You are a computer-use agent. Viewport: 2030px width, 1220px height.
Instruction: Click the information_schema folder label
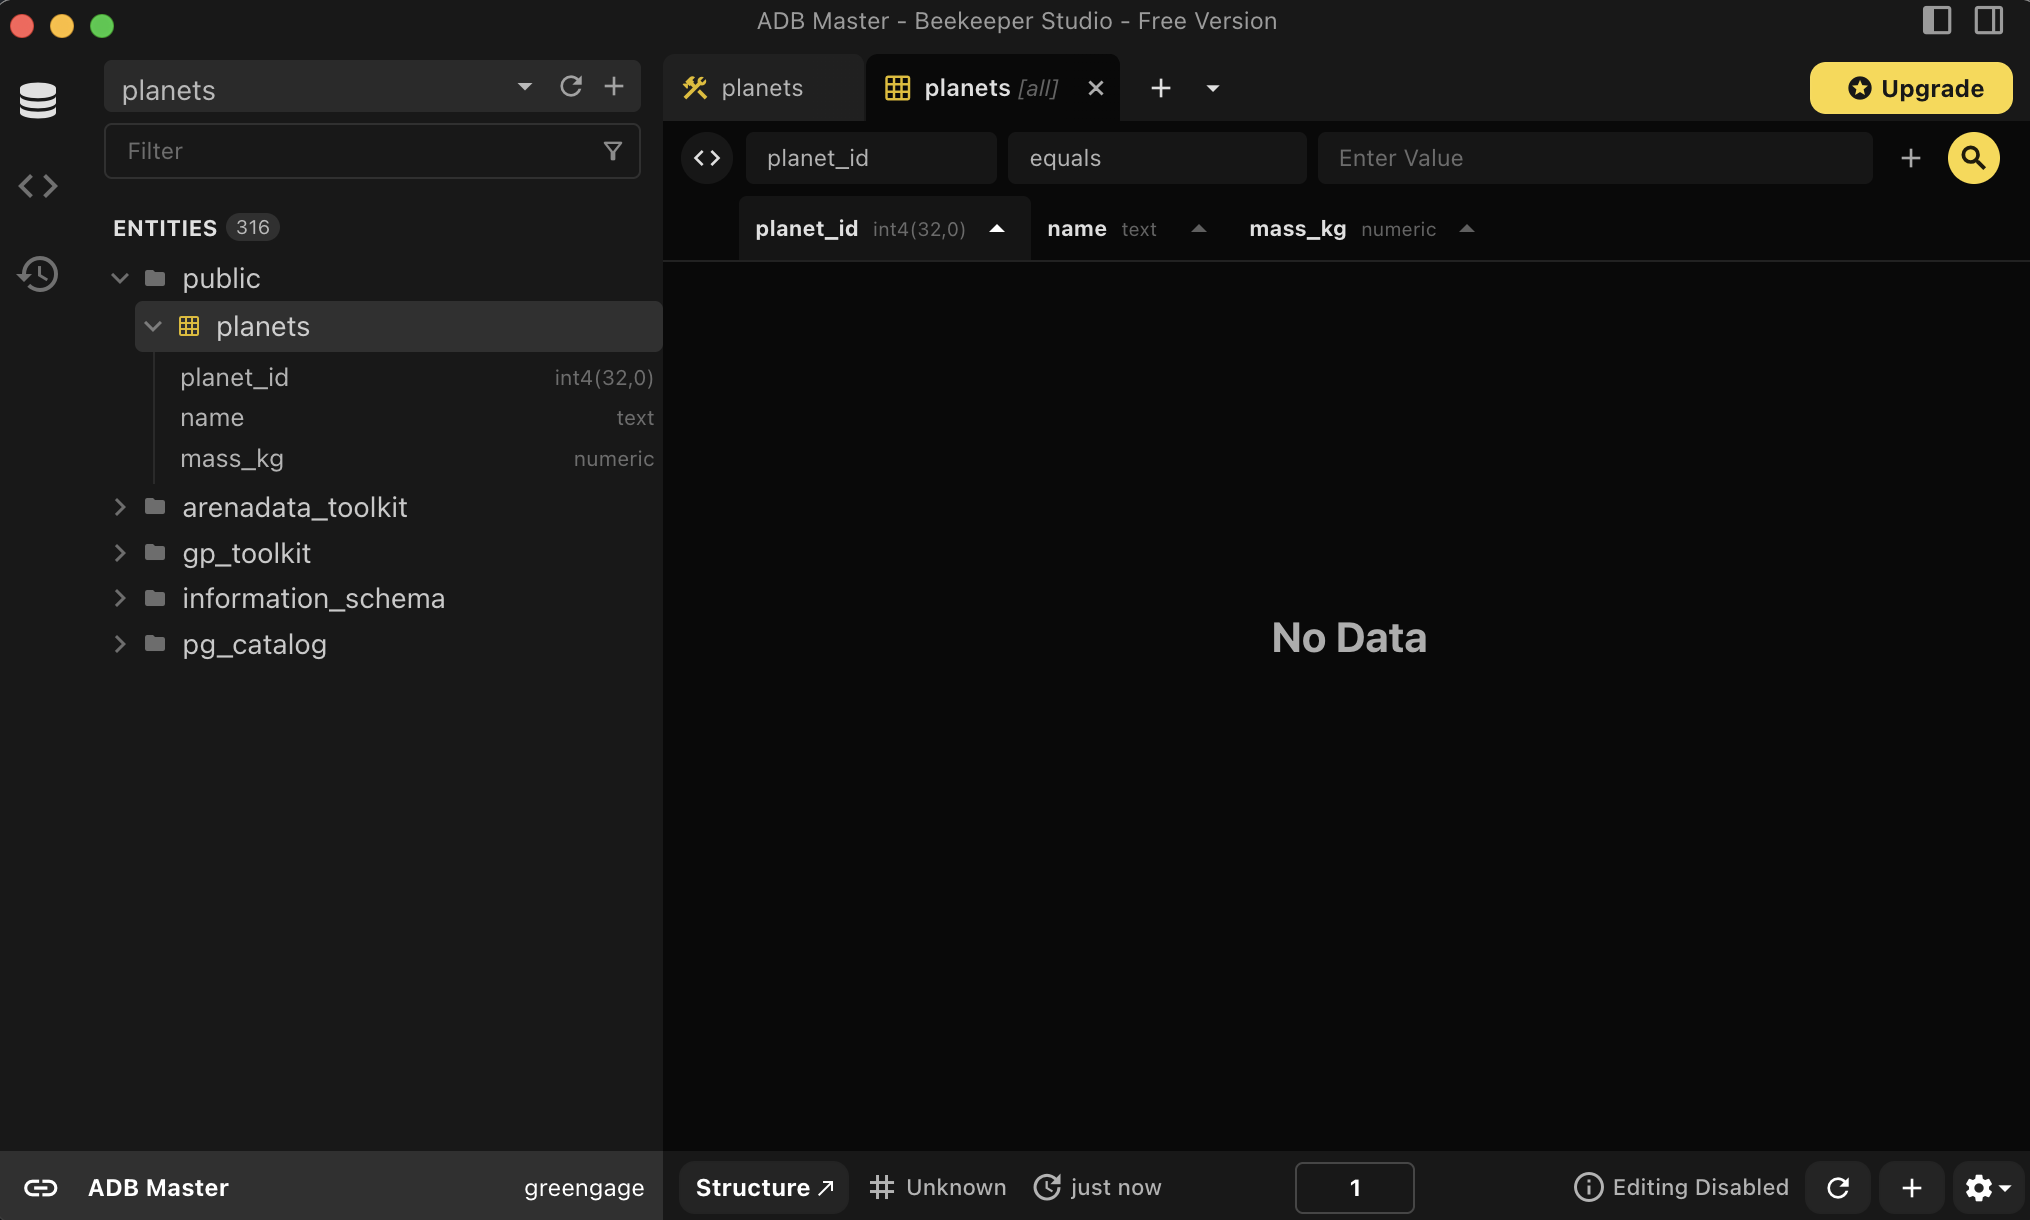click(x=313, y=598)
